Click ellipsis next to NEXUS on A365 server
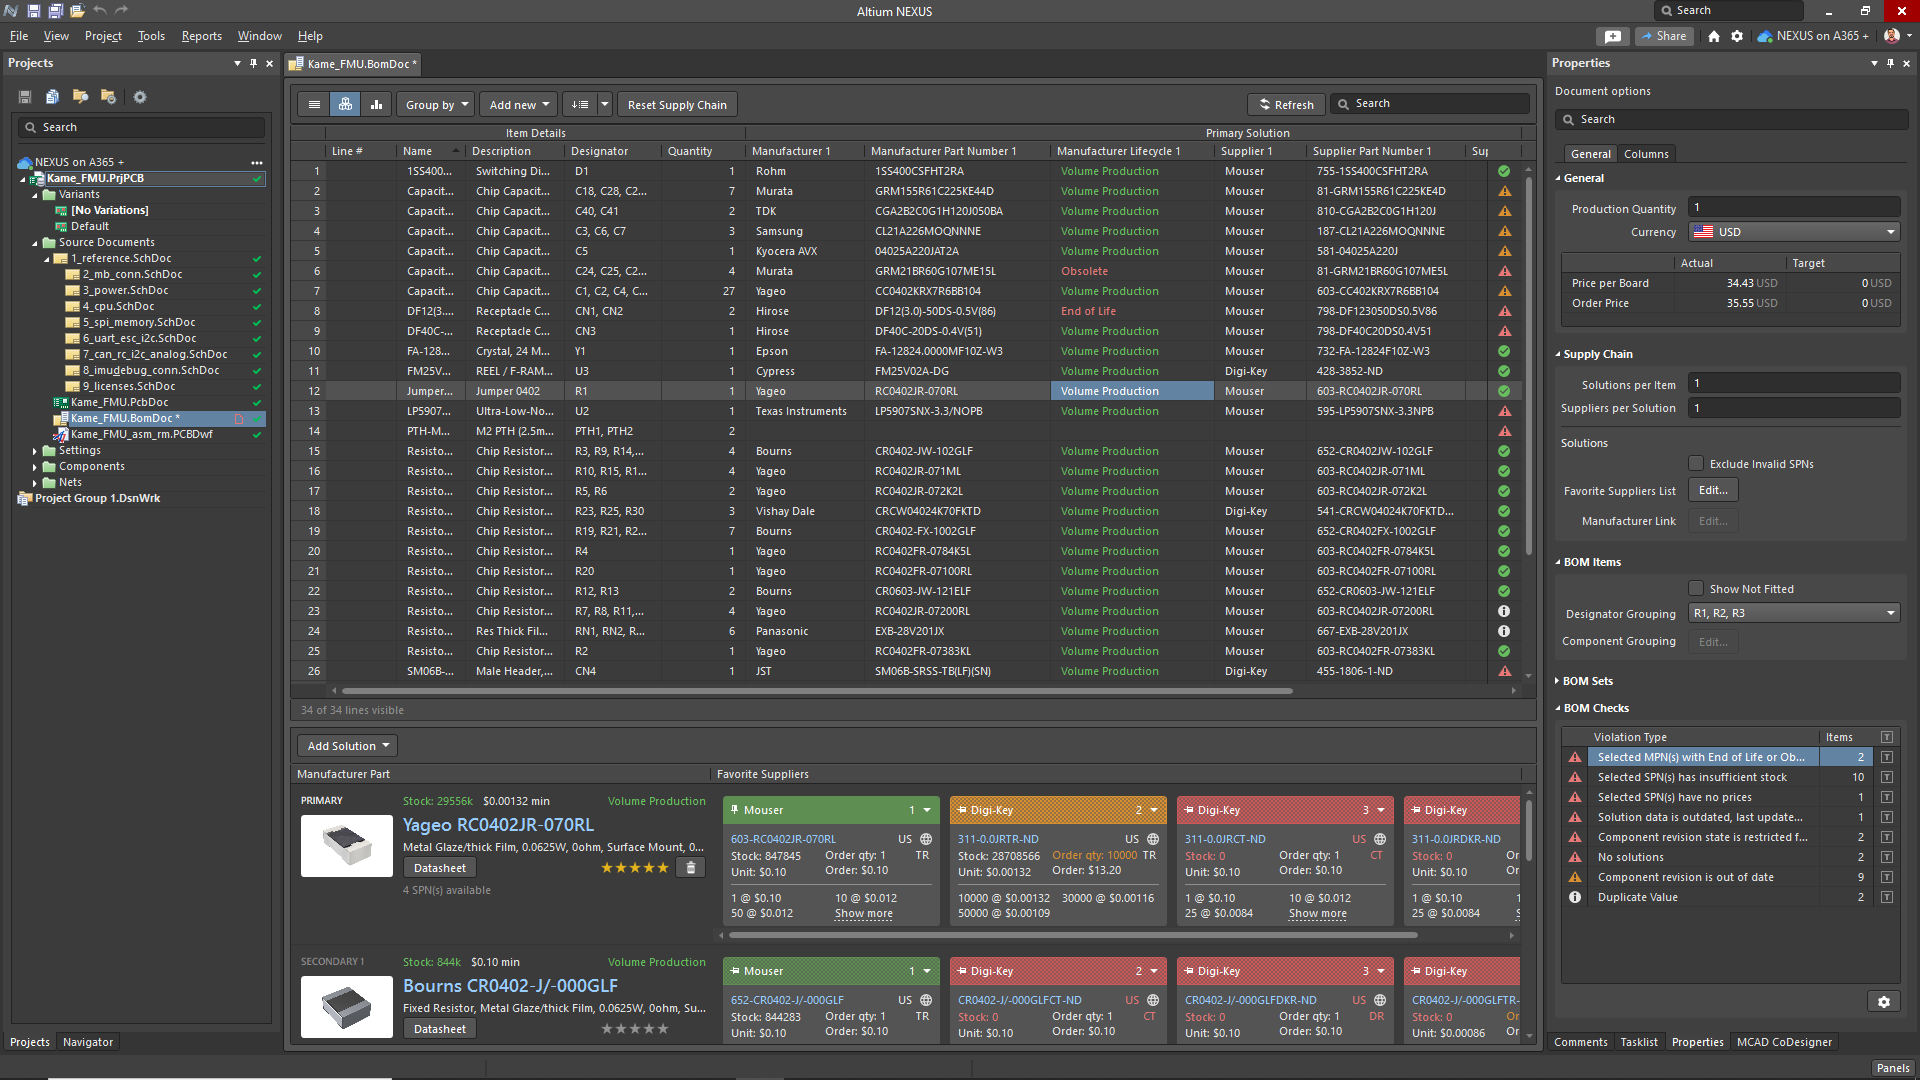 click(x=257, y=162)
